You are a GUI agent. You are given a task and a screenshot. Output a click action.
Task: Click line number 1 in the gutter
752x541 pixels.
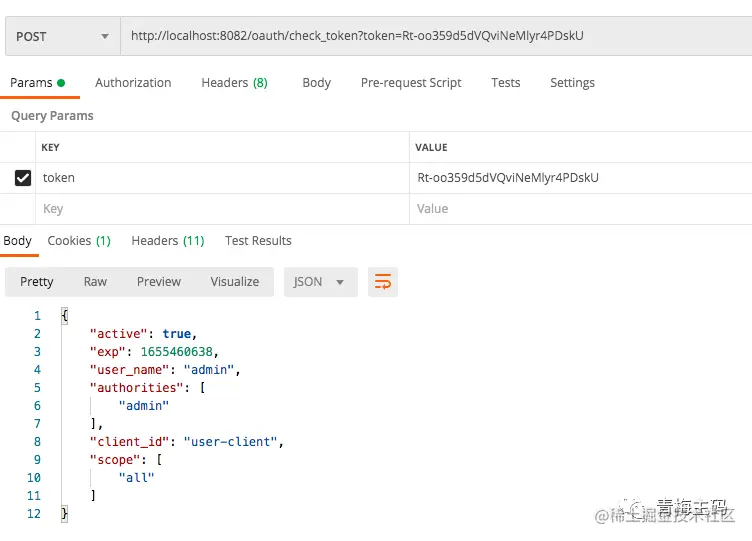(x=37, y=316)
